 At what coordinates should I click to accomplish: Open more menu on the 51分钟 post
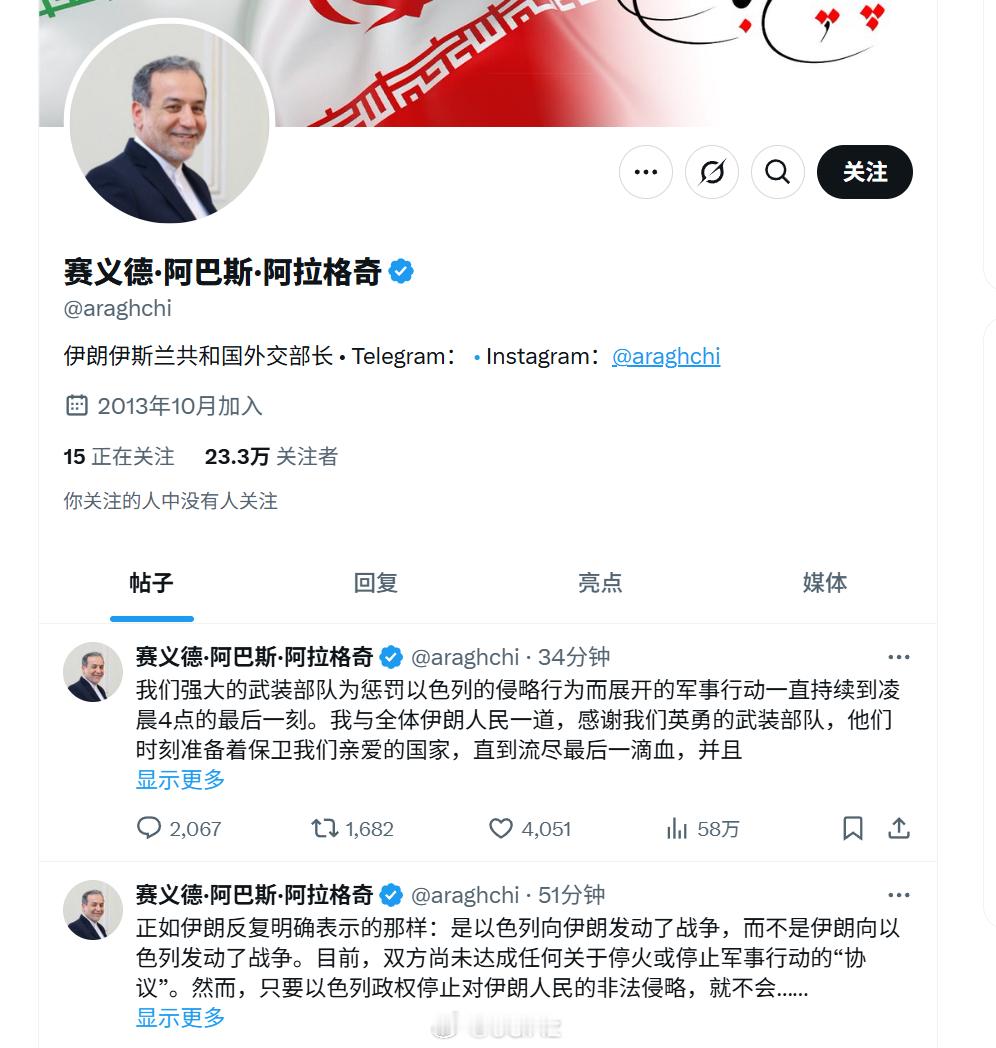click(x=899, y=895)
